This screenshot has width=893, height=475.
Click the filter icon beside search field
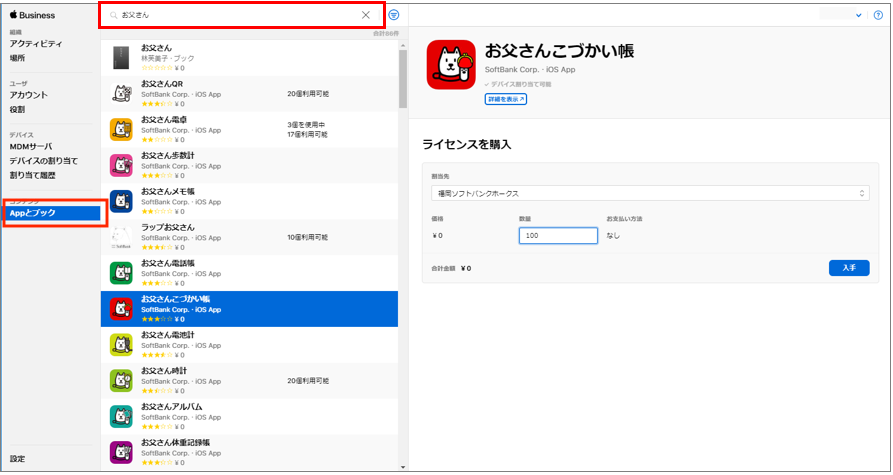393,15
